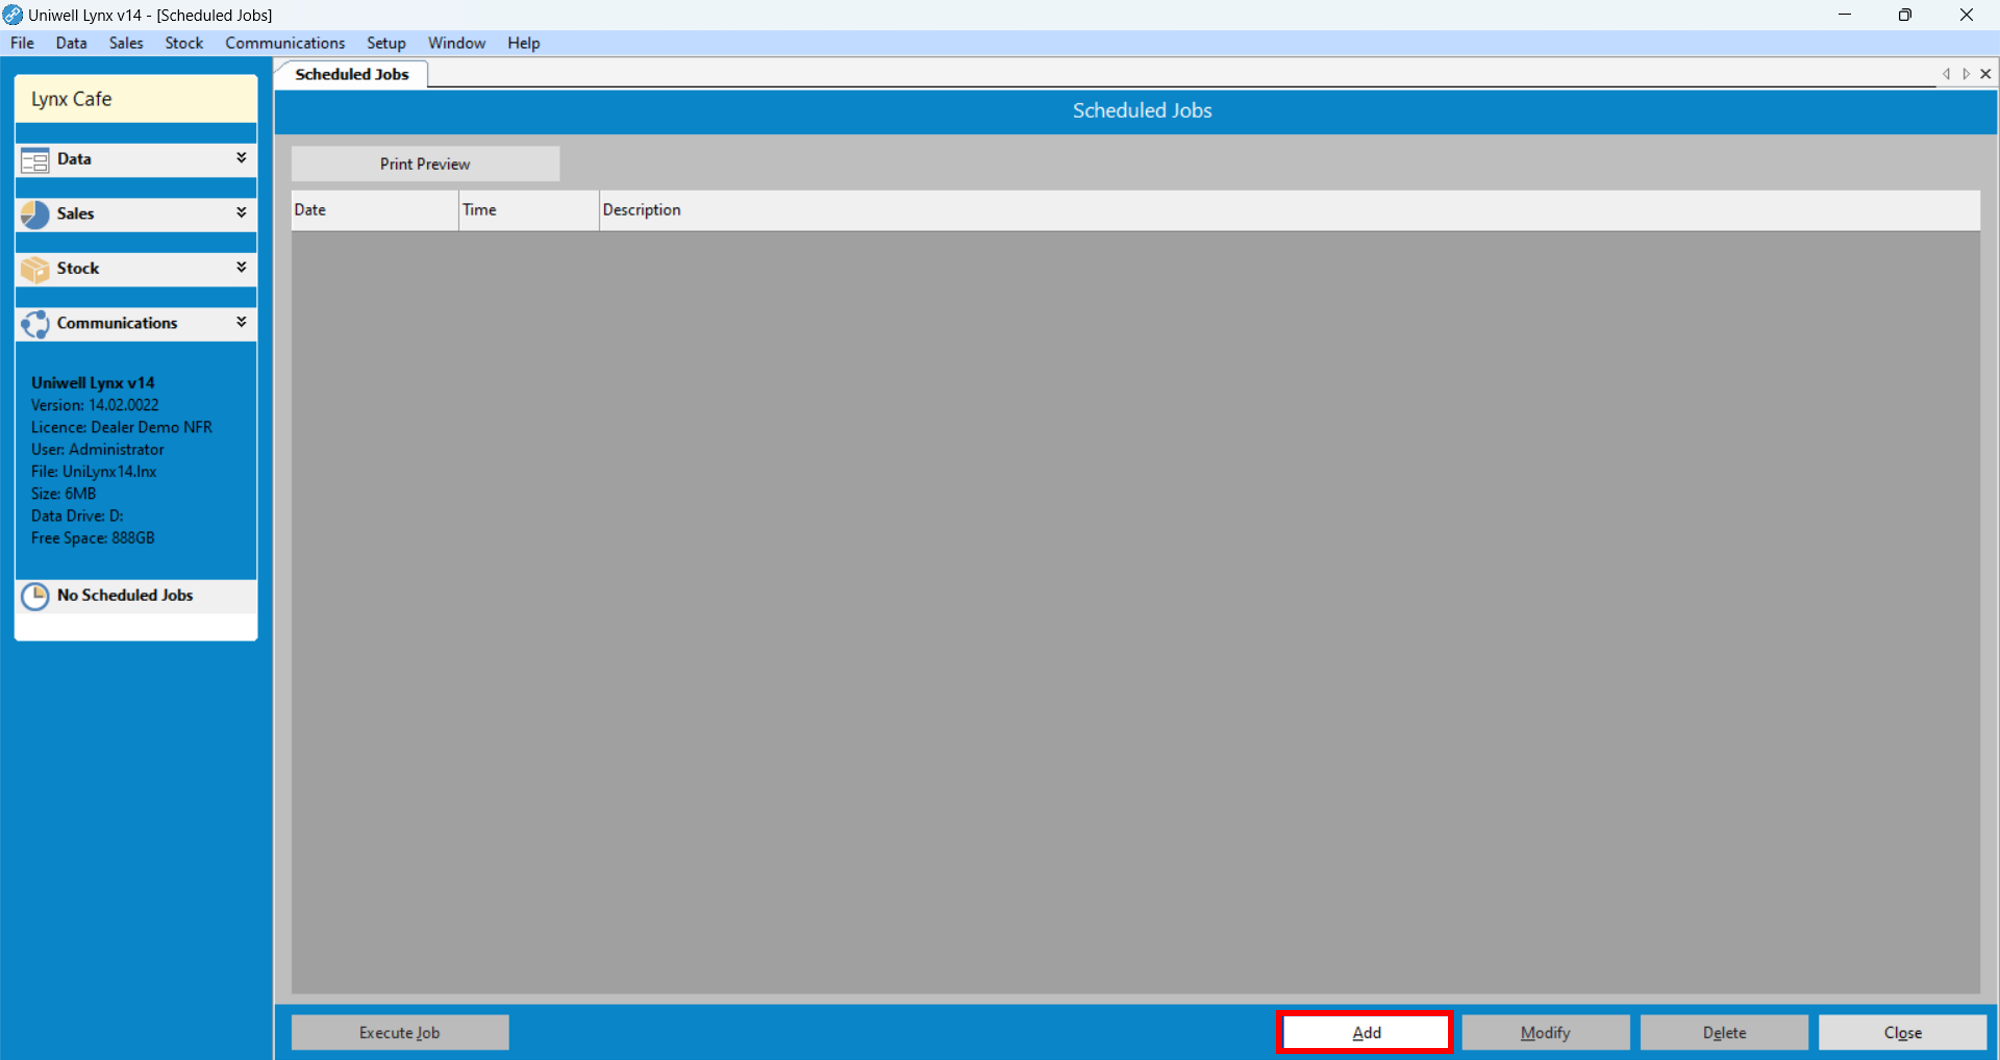This screenshot has width=2000, height=1060.
Task: Expand the Stock sidebar section chevron
Action: coord(241,267)
